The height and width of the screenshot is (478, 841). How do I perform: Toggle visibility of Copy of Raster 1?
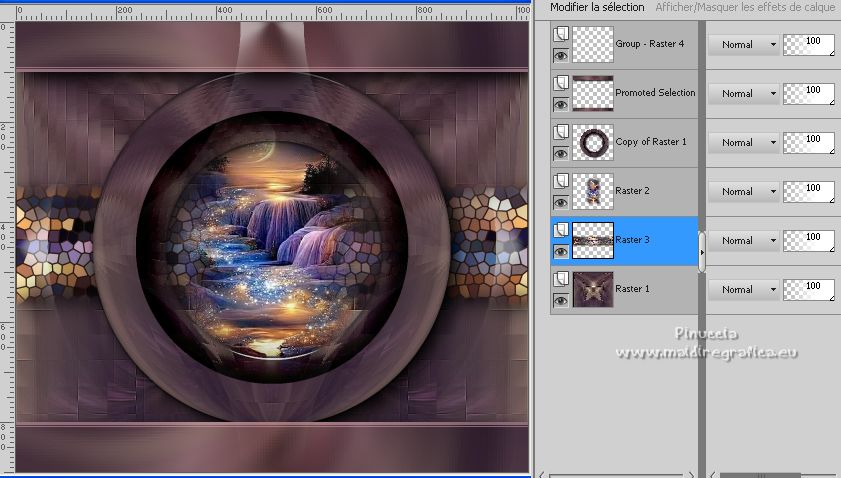pos(560,153)
